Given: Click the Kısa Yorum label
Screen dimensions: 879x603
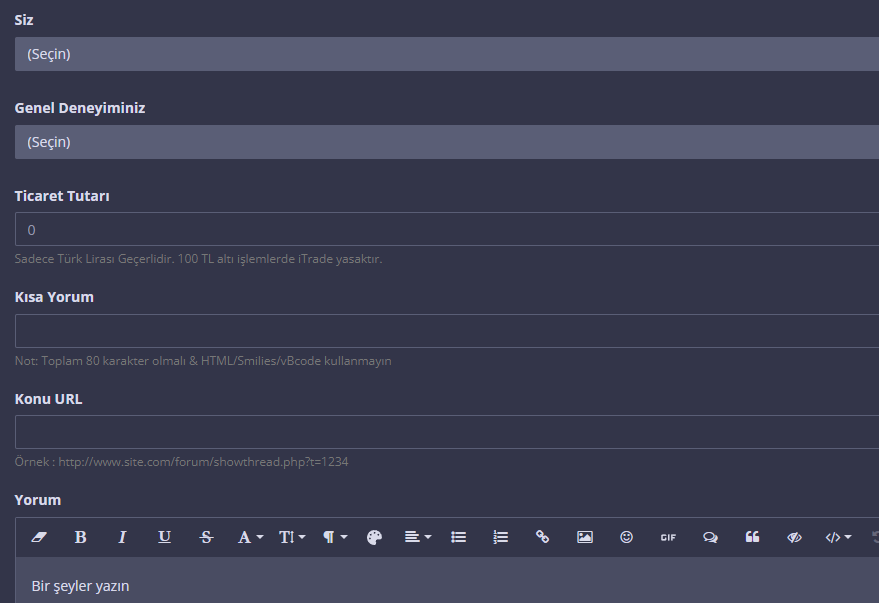Looking at the screenshot, I should 54,297.
